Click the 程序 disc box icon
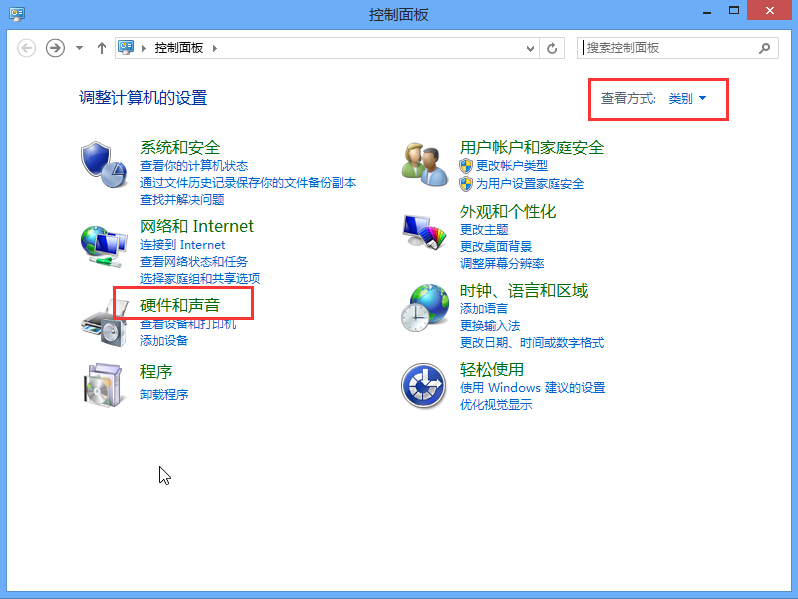Screen dimensions: 798x599 (103, 384)
